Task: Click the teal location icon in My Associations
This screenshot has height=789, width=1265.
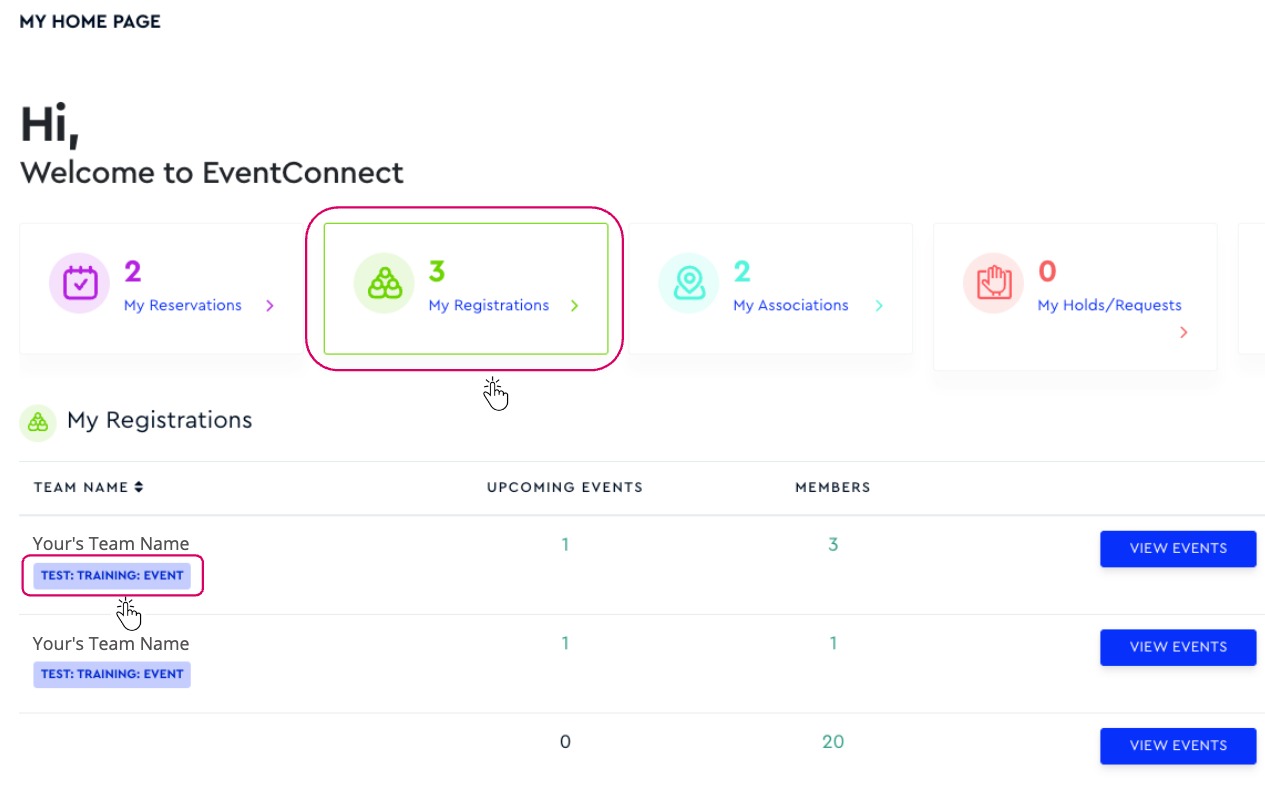Action: click(x=688, y=282)
